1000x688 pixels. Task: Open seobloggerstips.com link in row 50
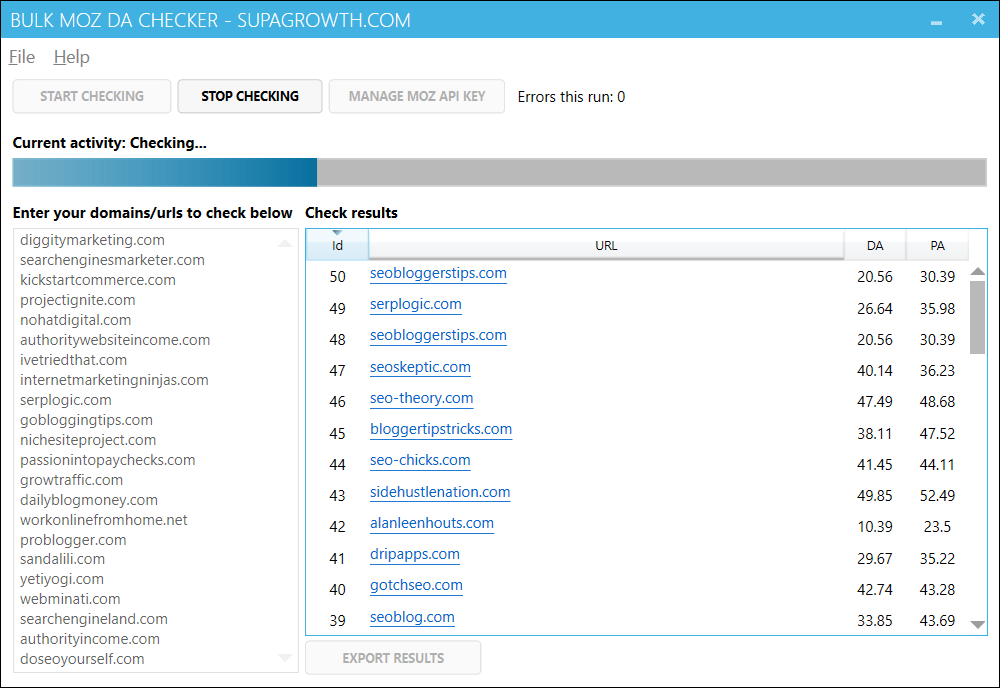pyautogui.click(x=438, y=274)
